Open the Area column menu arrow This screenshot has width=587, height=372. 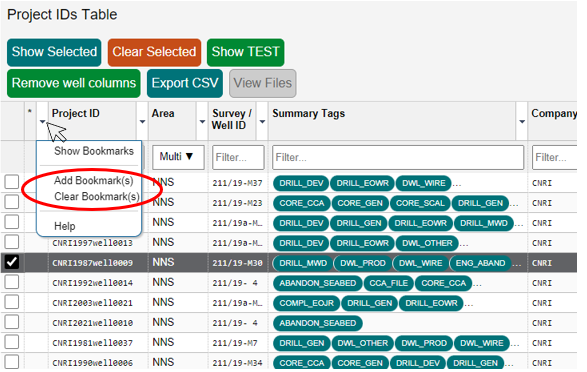pos(202,122)
